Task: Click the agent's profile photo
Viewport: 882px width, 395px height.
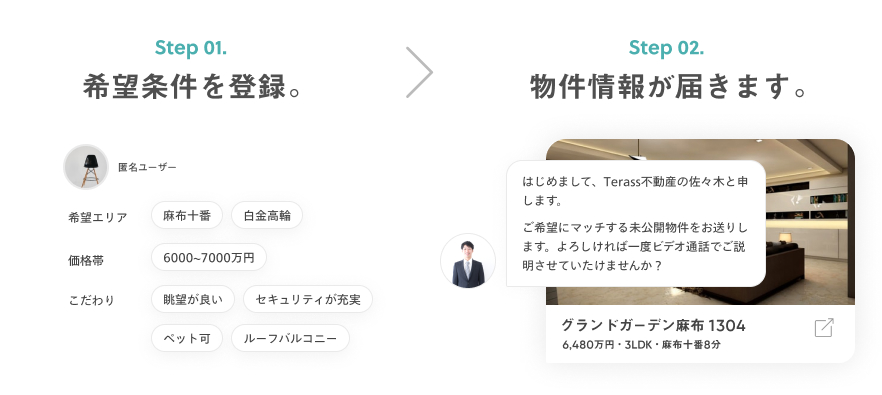Action: pos(468,261)
